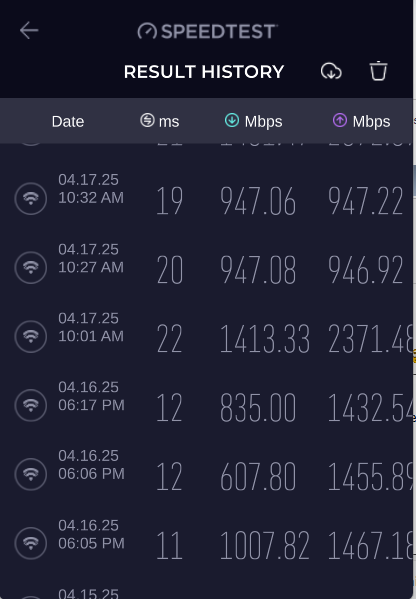Click WiFi icon for 06:06 PM result

coord(31,474)
